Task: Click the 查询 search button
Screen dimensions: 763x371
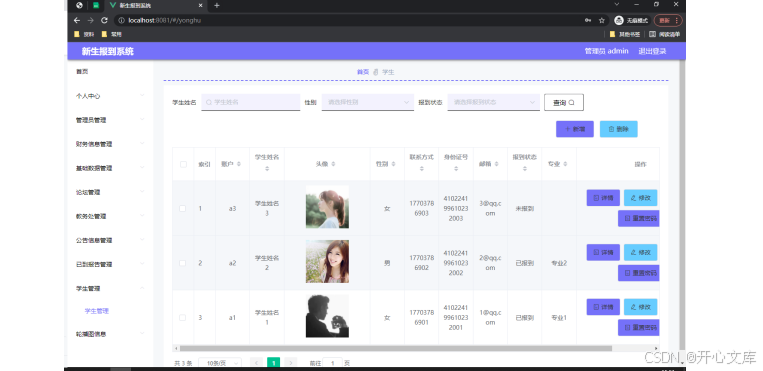Action: pyautogui.click(x=563, y=102)
